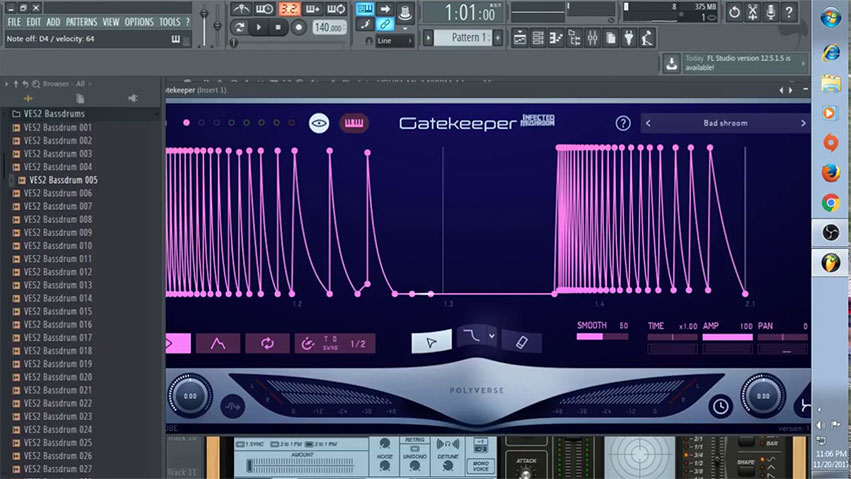
Task: Click the tempo tapper icon
Action: coord(647,38)
